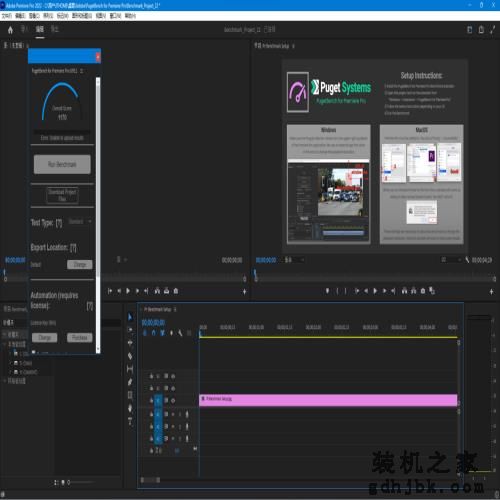Screen dimensions: 500x500
Task: Select the Hand tool
Action: pyautogui.click(x=130, y=408)
